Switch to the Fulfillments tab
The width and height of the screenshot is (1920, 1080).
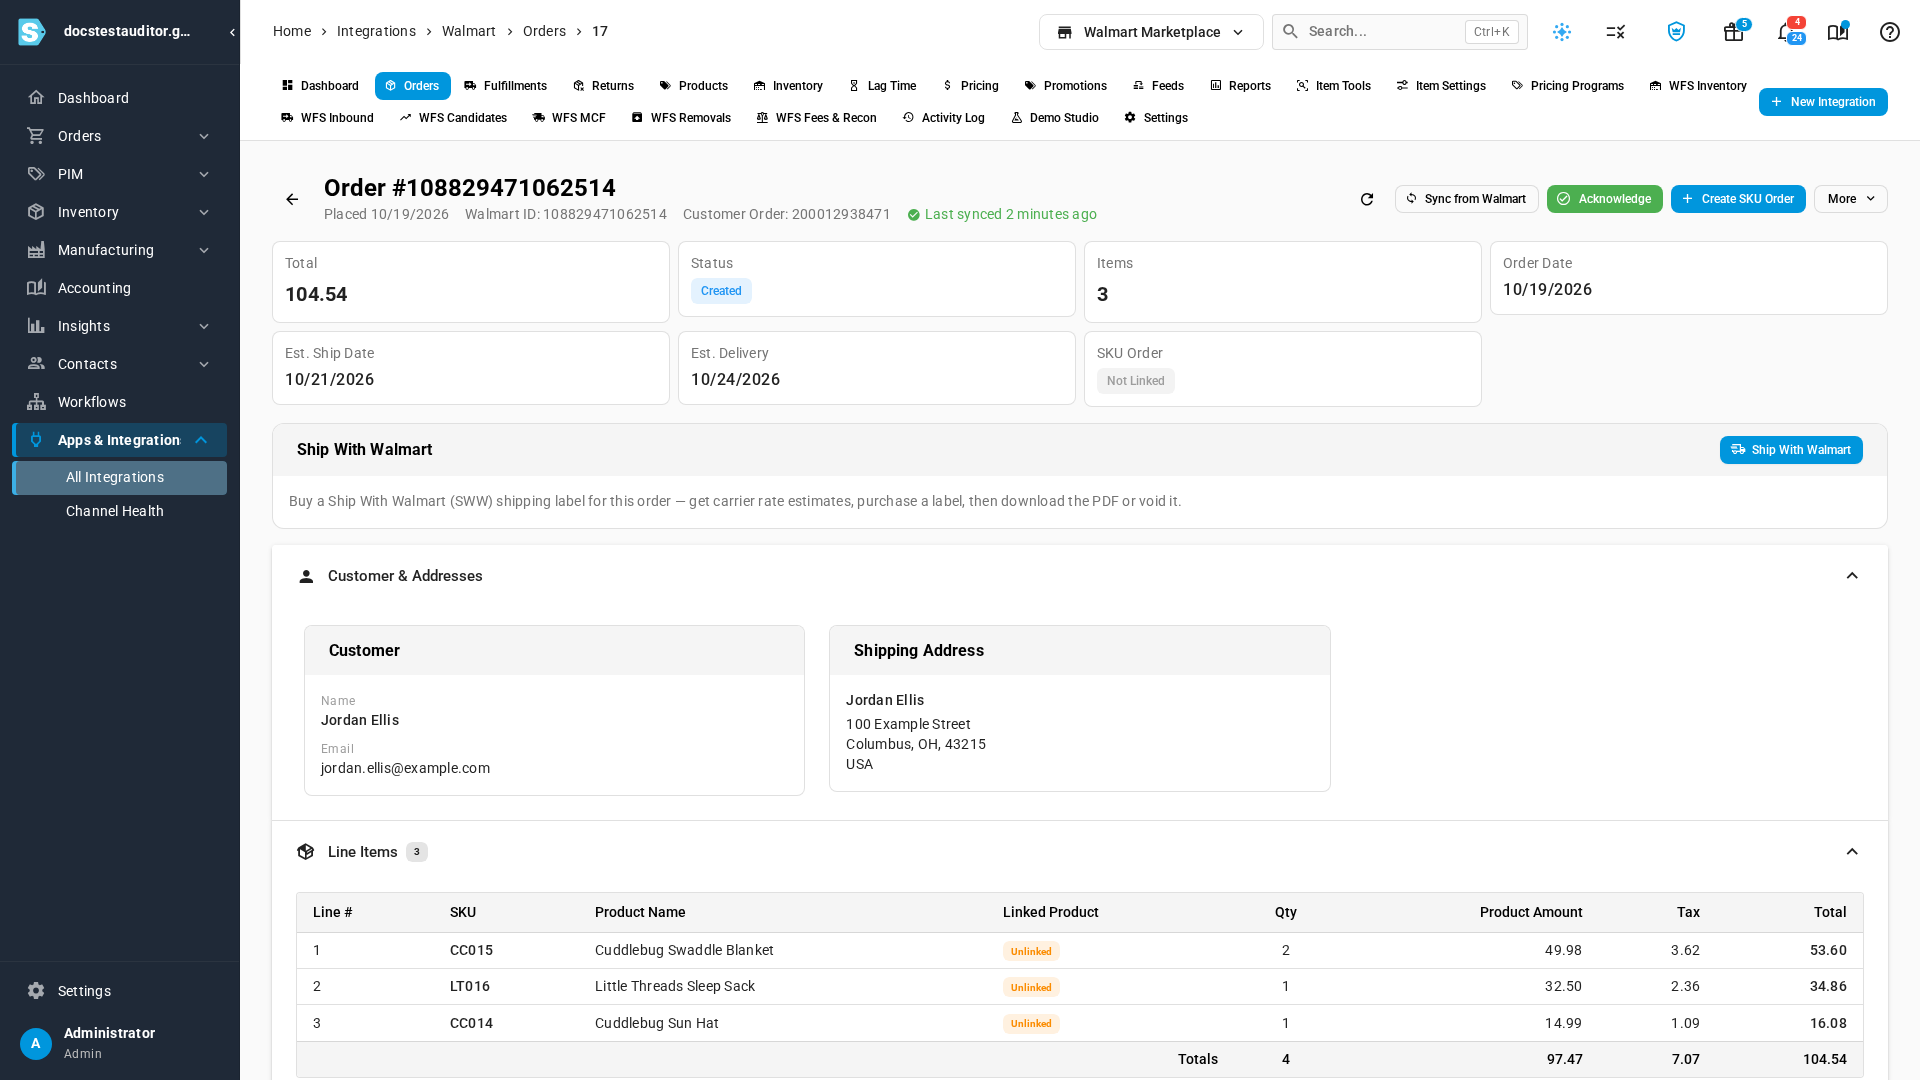(505, 86)
